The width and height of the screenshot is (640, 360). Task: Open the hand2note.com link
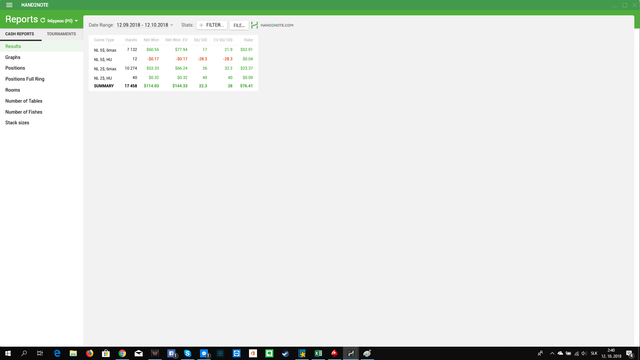tap(277, 25)
